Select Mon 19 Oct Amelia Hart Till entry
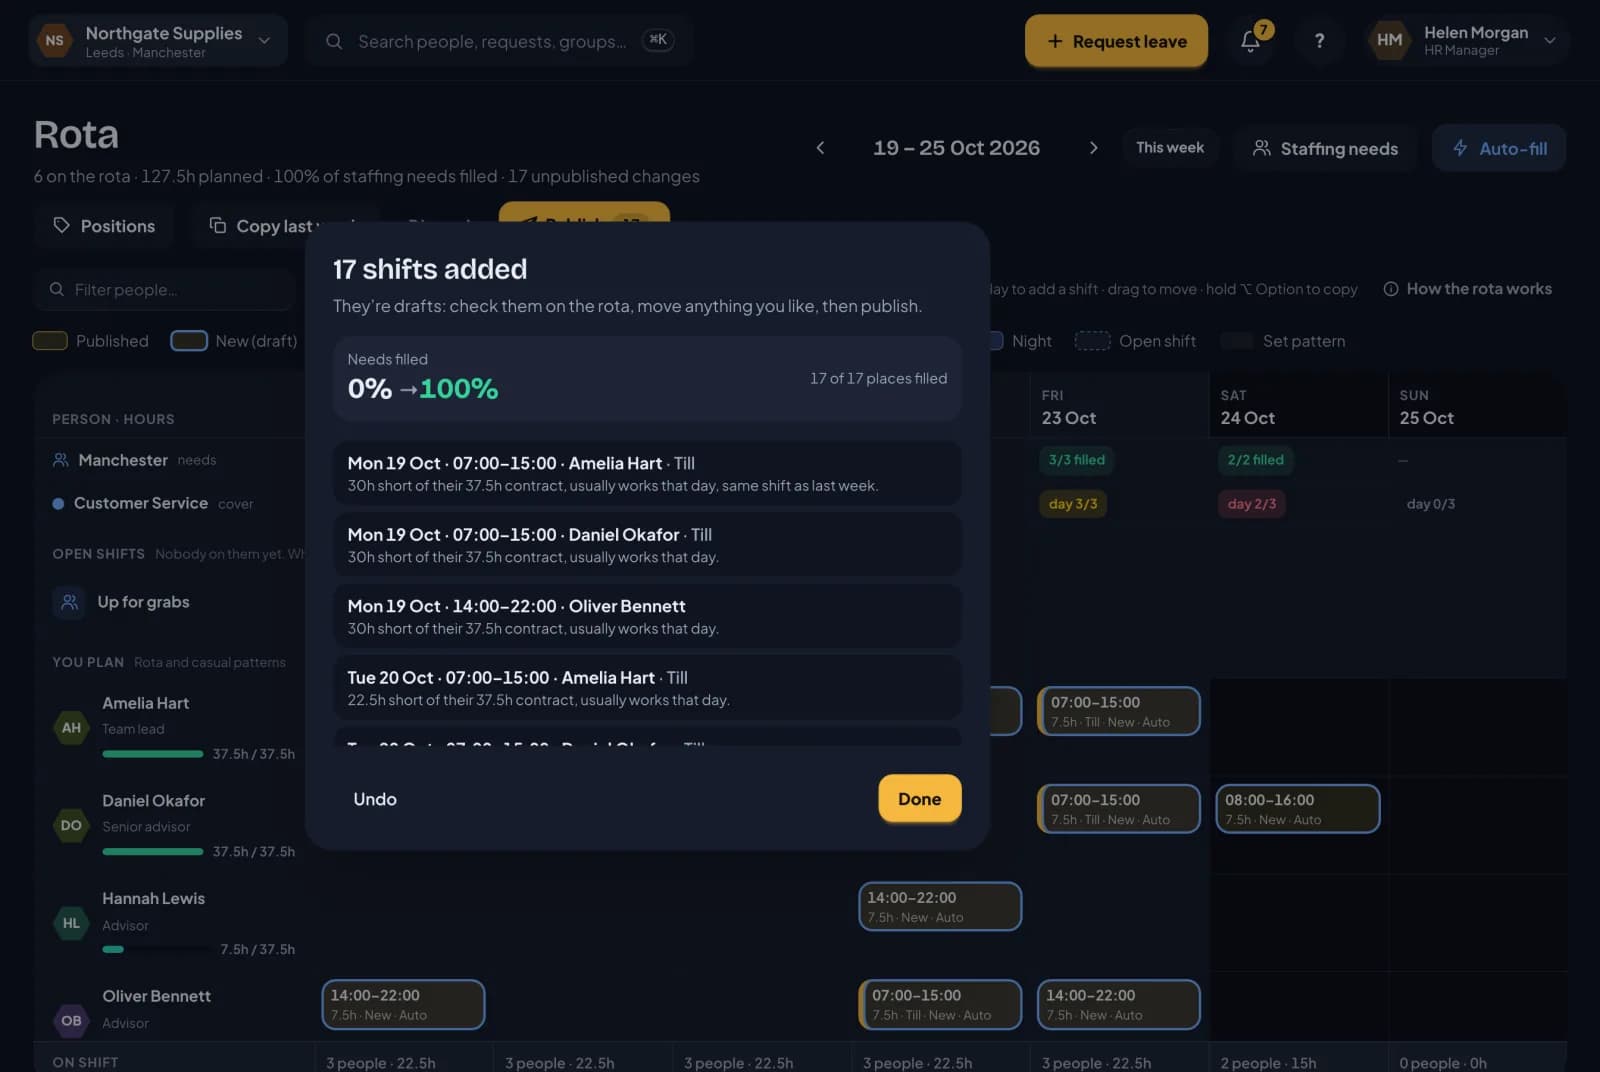Image resolution: width=1600 pixels, height=1072 pixels. click(x=647, y=473)
